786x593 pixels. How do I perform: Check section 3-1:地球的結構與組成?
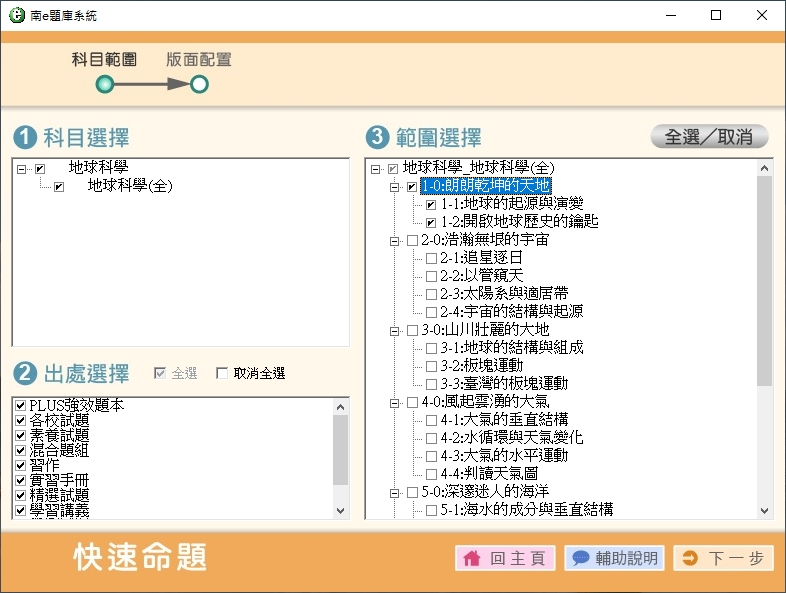[x=431, y=348]
